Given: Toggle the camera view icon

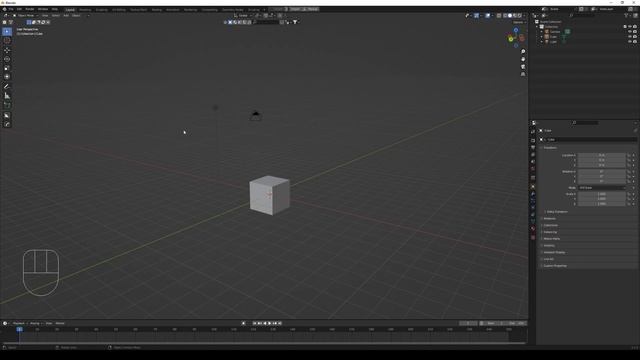Looking at the screenshot, I should [x=523, y=67].
